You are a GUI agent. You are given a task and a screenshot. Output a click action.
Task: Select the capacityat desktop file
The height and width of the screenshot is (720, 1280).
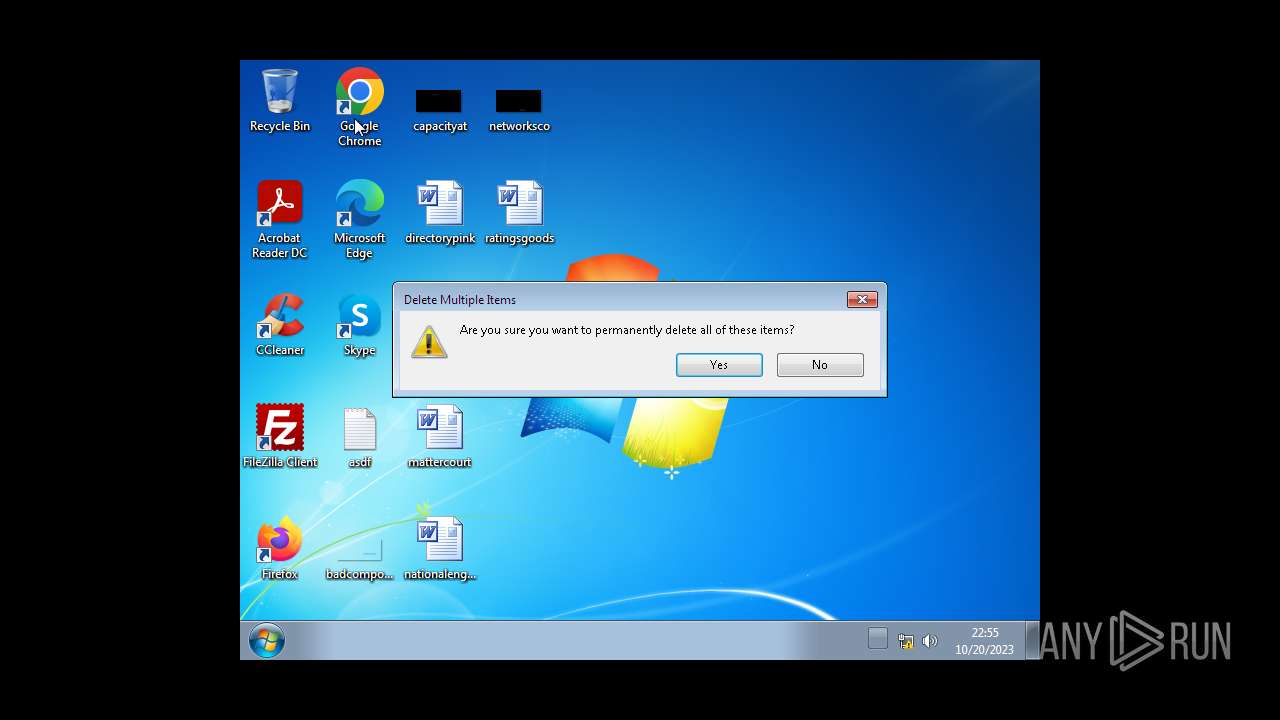tap(439, 110)
